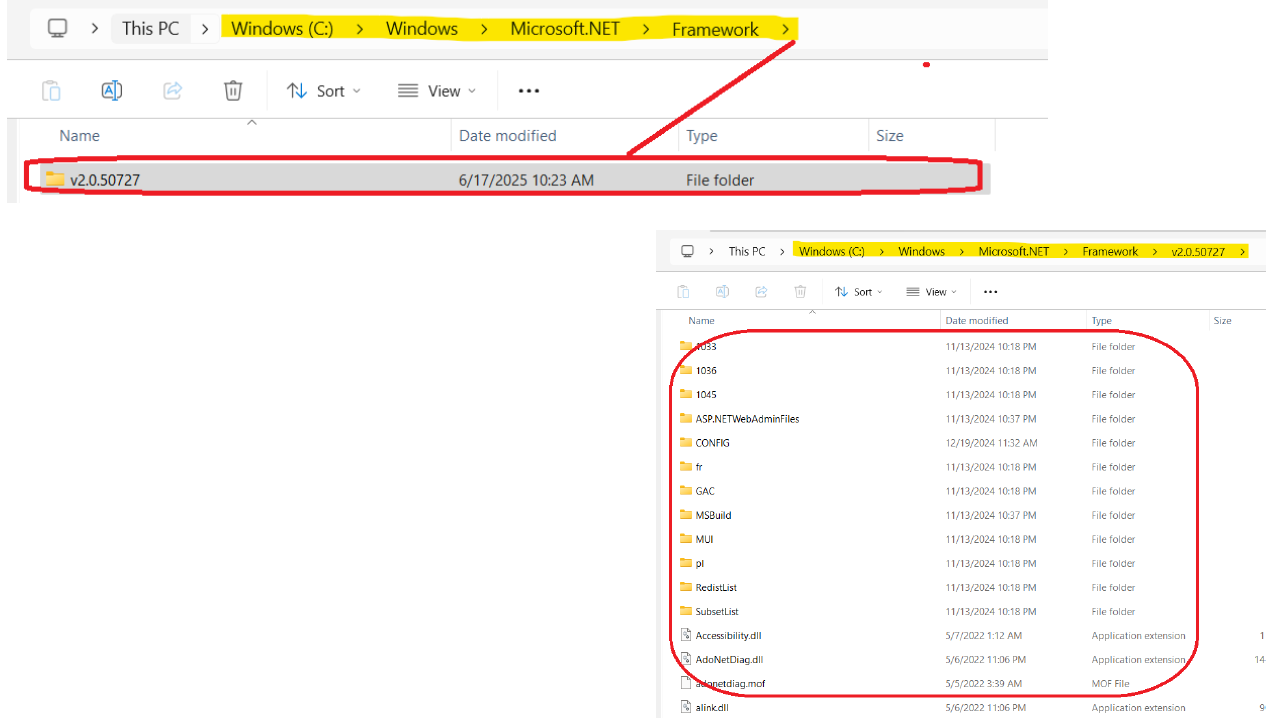
Task: Select the MSBuild folder
Action: 713,515
